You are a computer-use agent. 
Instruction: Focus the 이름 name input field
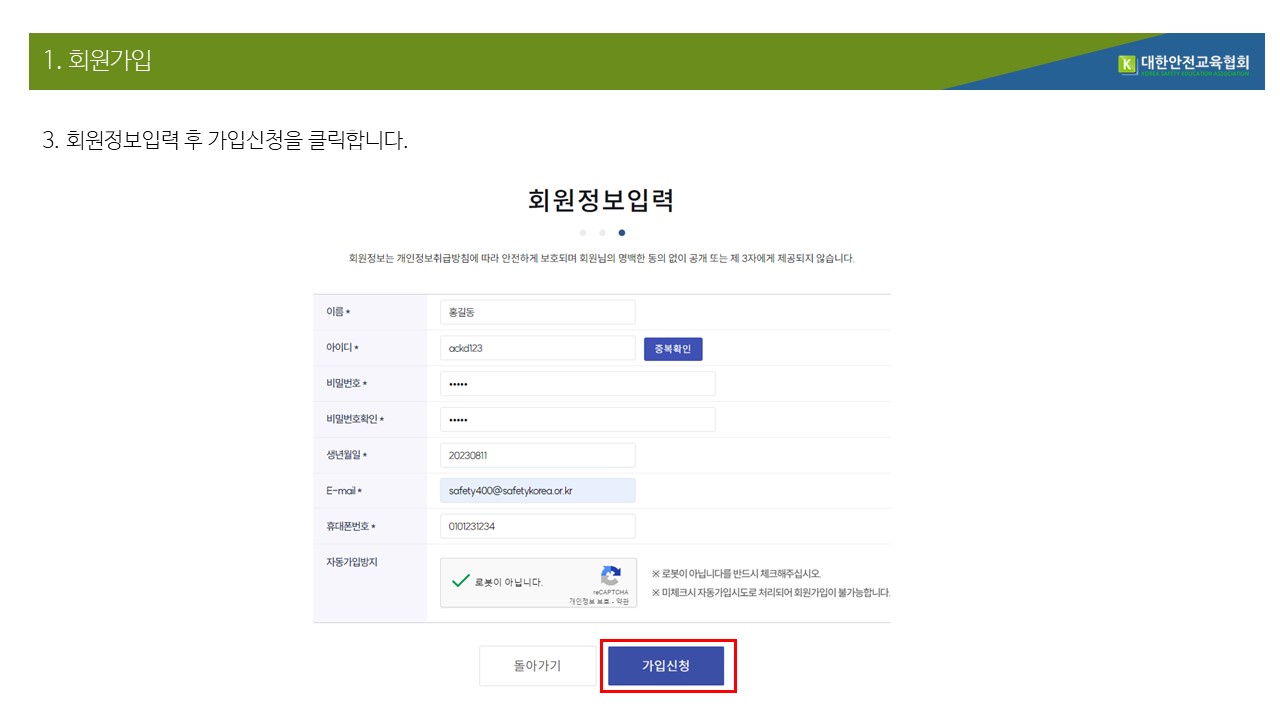point(537,312)
